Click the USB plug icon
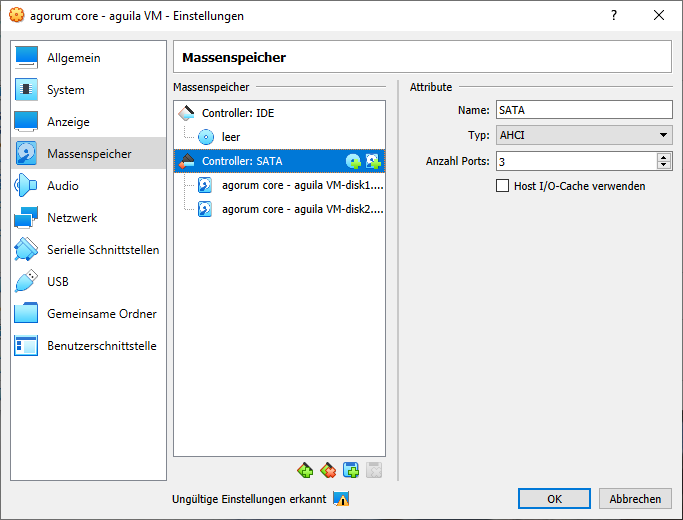 point(26,281)
